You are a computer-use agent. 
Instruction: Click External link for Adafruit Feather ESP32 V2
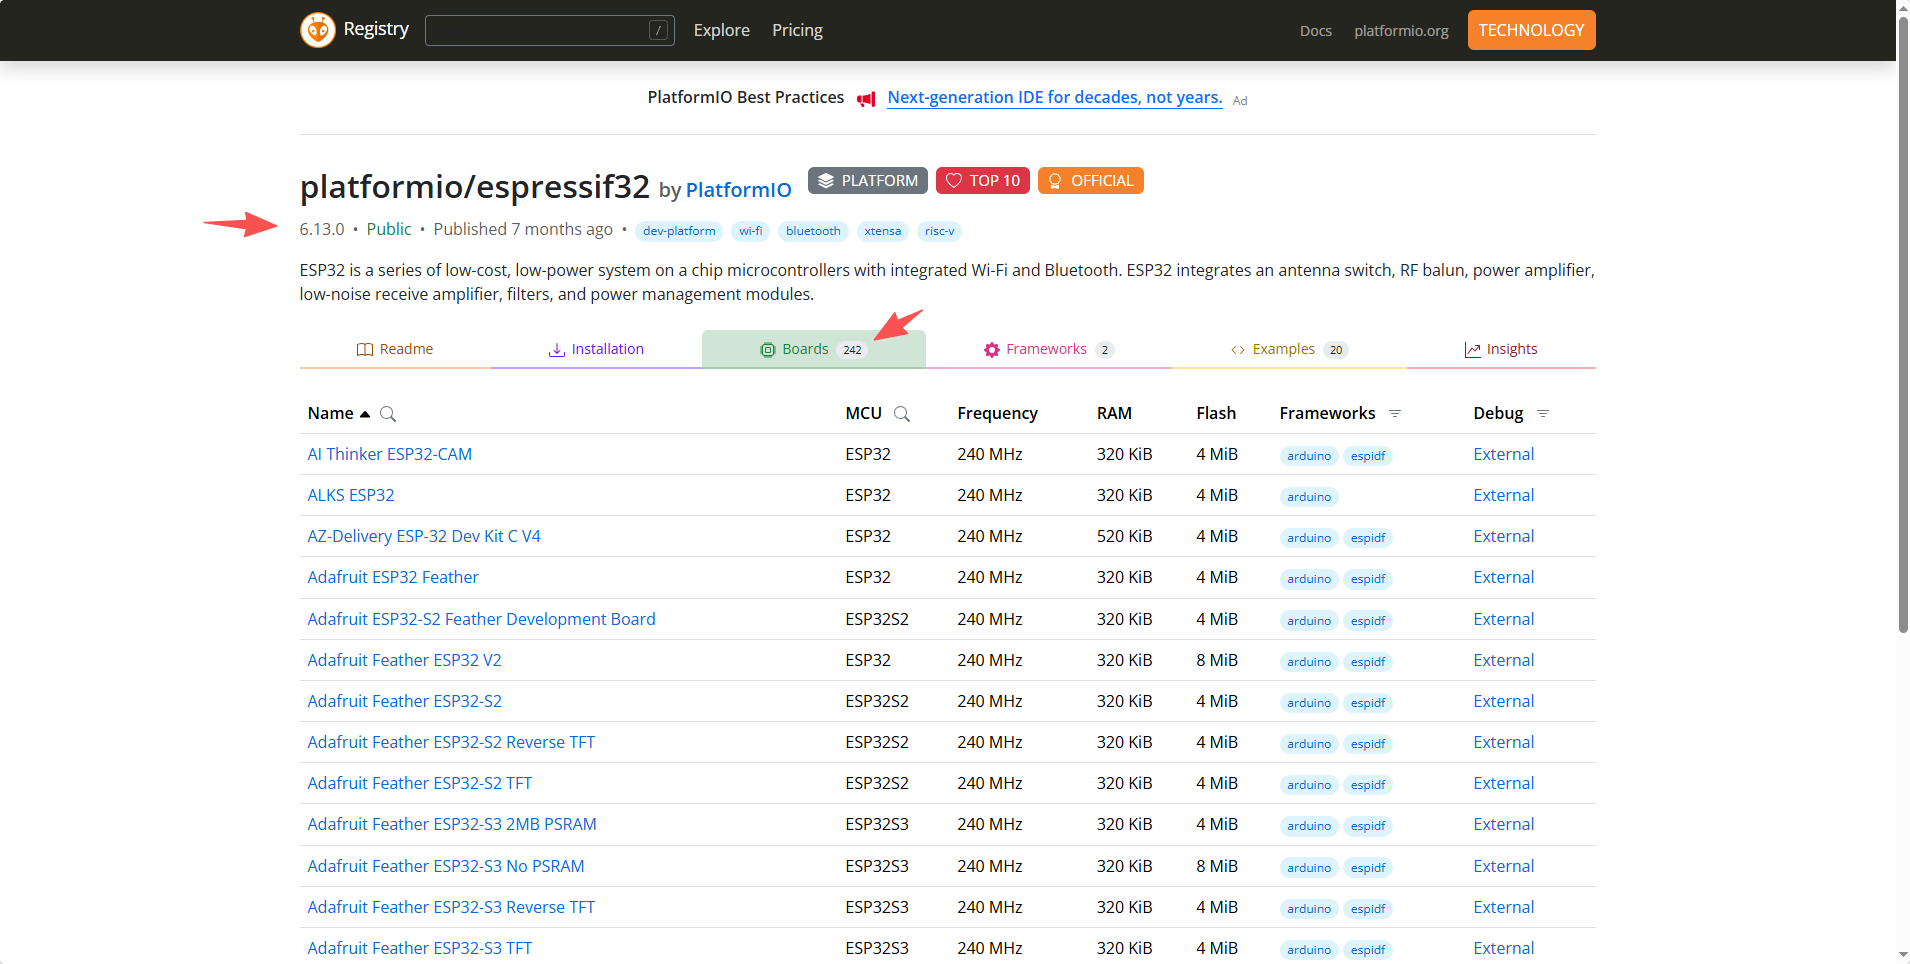(x=1503, y=660)
